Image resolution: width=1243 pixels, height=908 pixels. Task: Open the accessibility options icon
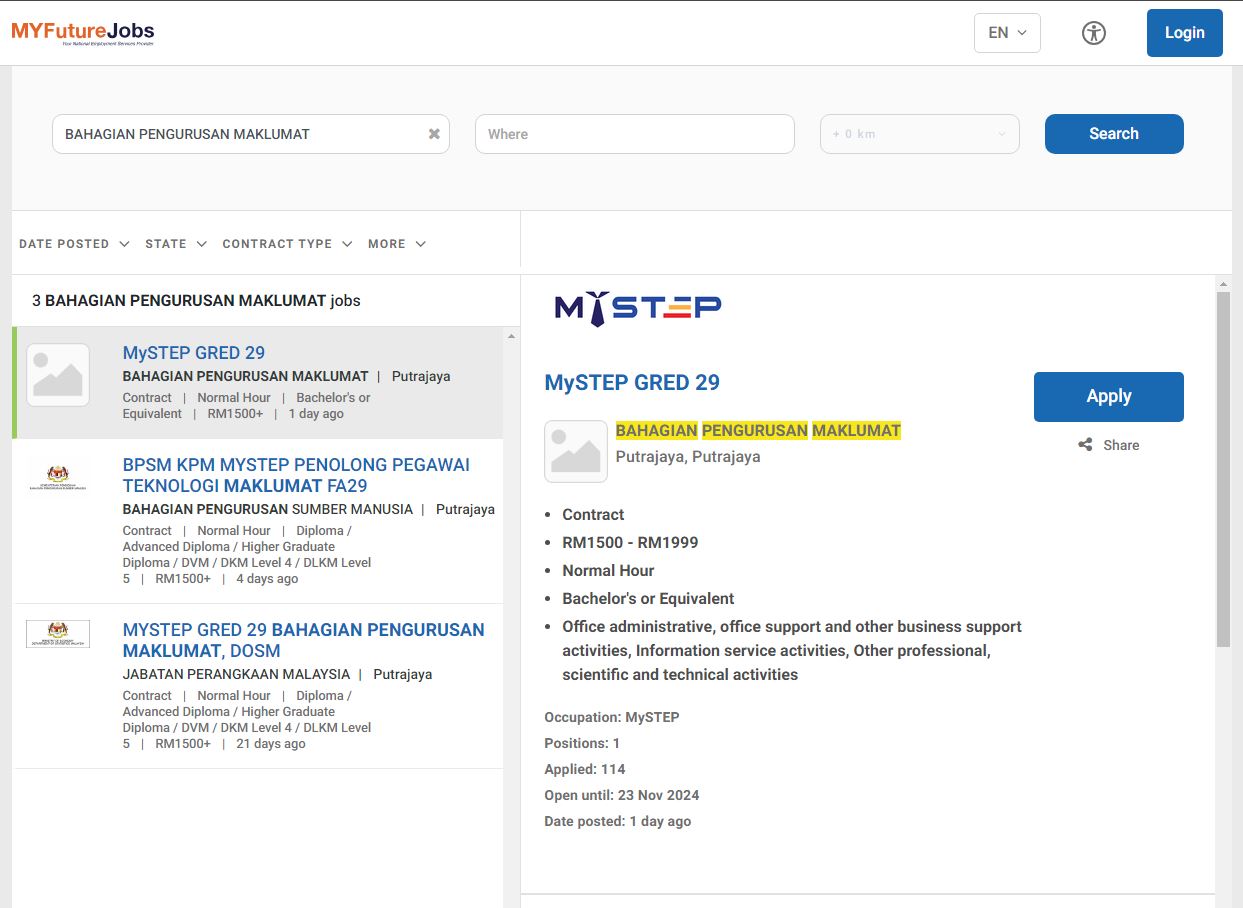click(1094, 33)
